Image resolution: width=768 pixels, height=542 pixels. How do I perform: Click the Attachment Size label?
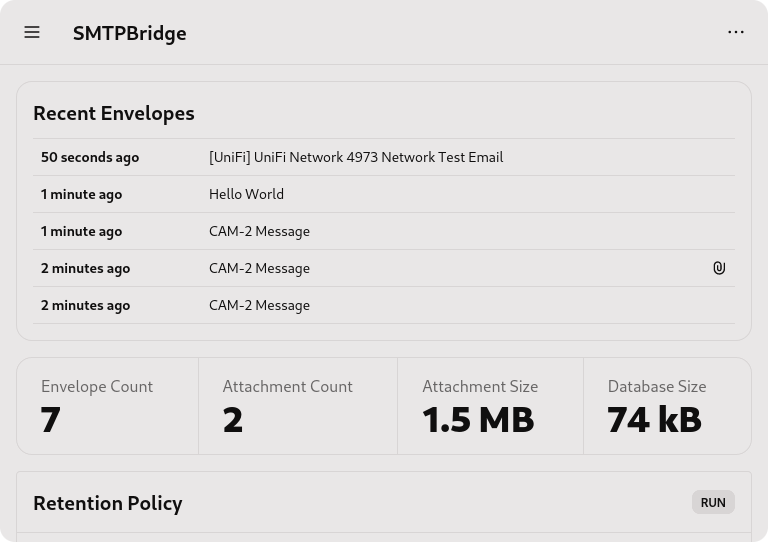(480, 386)
